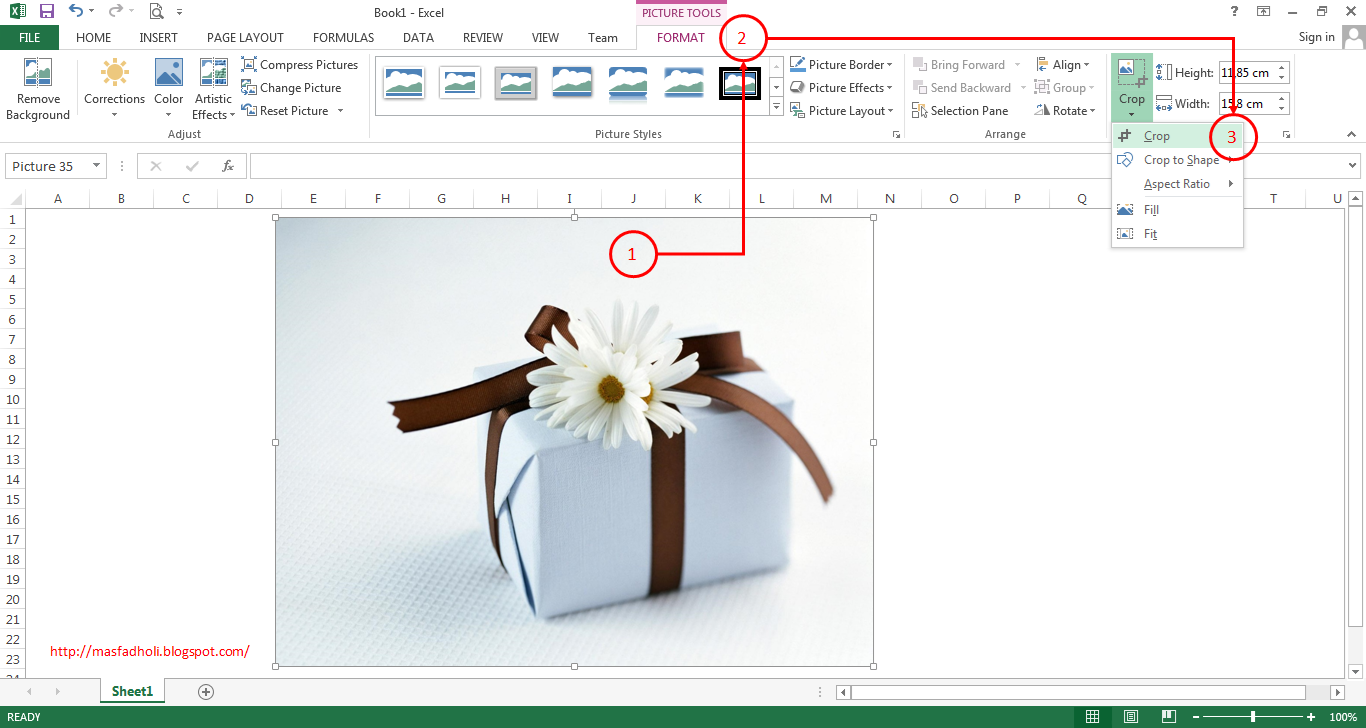1366x728 pixels.
Task: Click Reset Picture
Action: point(285,111)
